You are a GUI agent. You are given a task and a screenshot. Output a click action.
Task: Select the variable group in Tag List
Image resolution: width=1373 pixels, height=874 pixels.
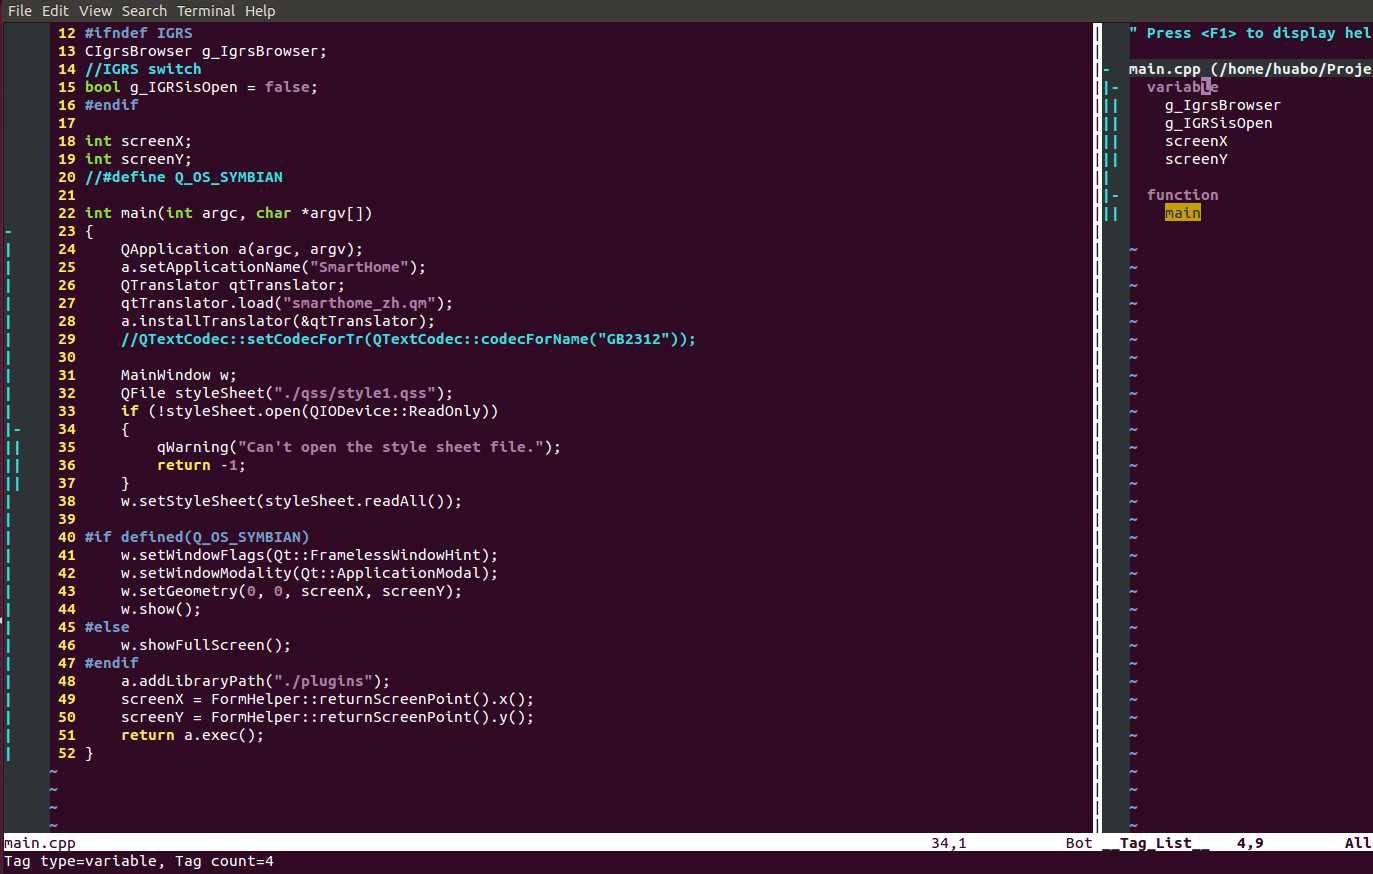[x=1183, y=87]
